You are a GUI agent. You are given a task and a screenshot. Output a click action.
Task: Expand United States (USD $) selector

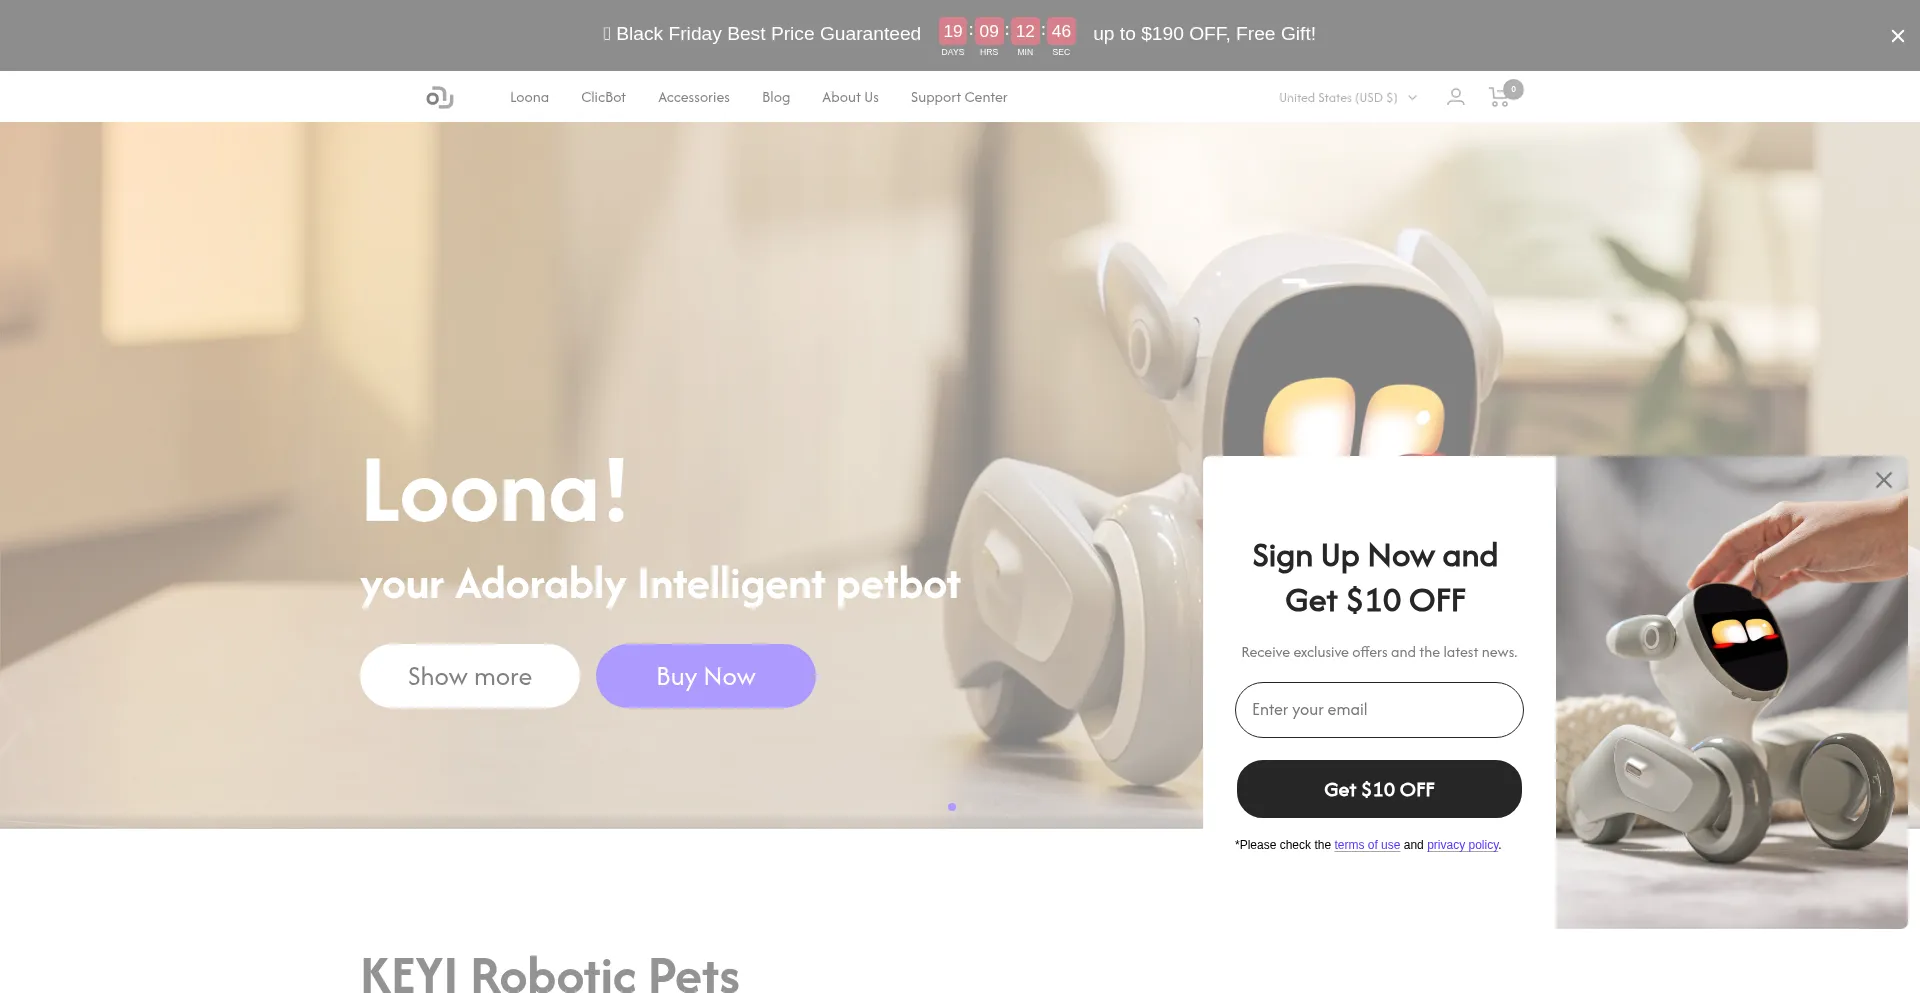pos(1348,98)
